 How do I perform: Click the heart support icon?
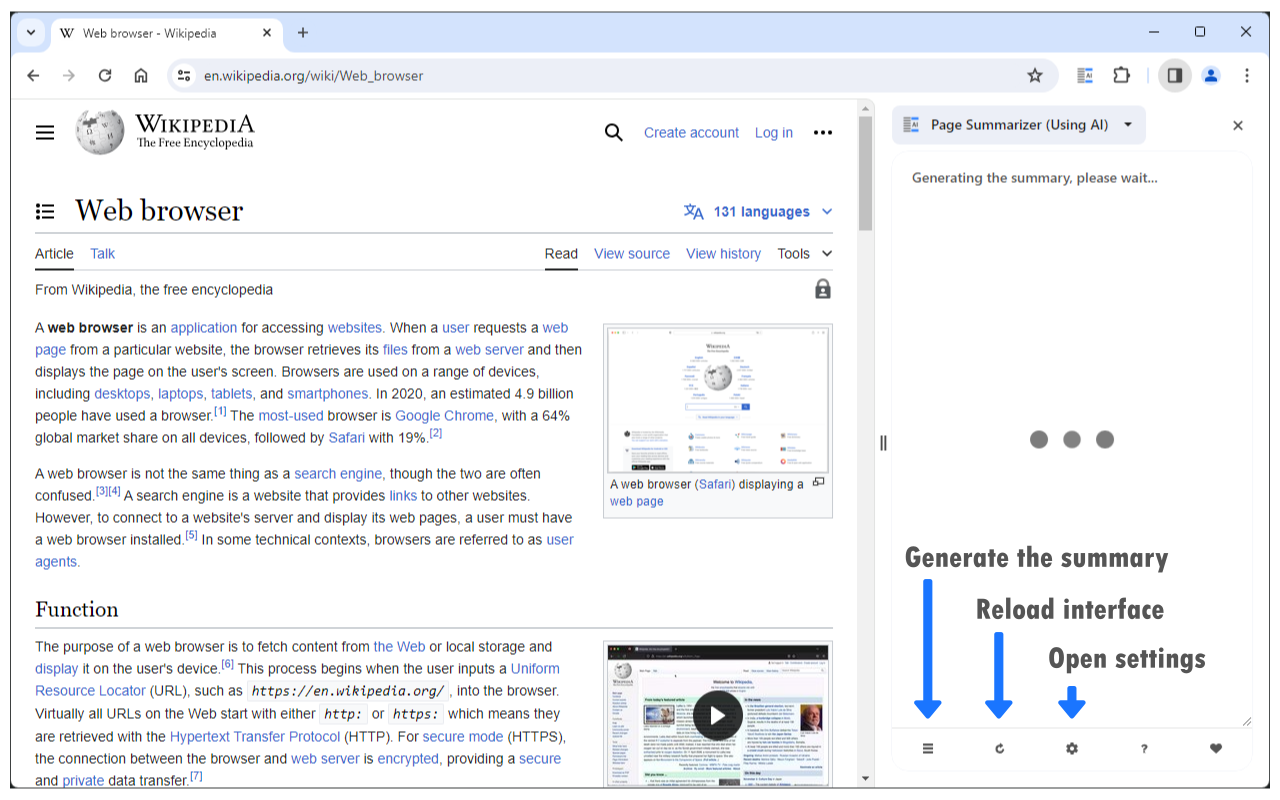tap(1216, 748)
